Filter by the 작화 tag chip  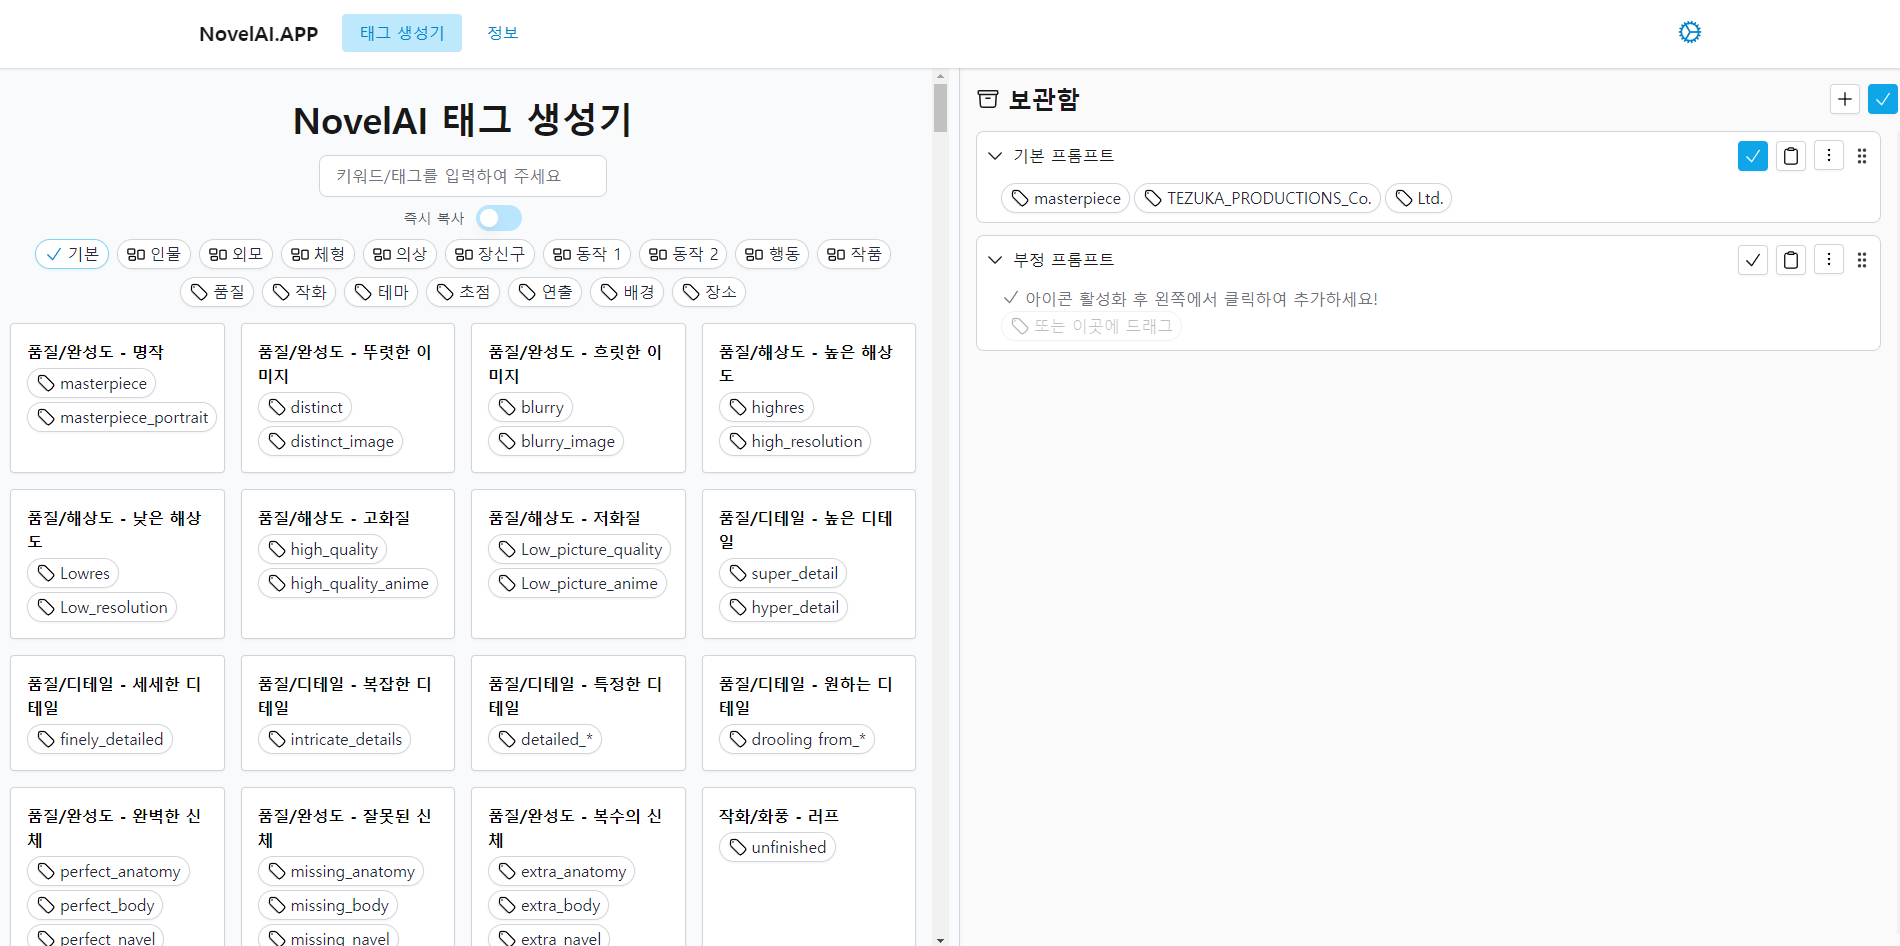pyautogui.click(x=299, y=292)
